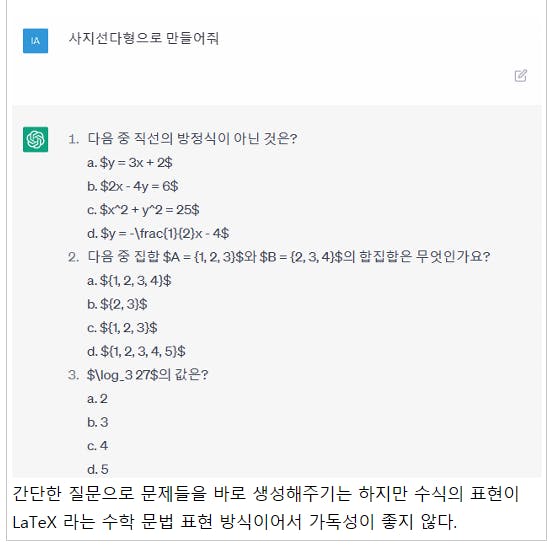Select answer a. ${1, 2, 3, 4}$
The width and height of the screenshot is (553, 553).
tap(129, 281)
